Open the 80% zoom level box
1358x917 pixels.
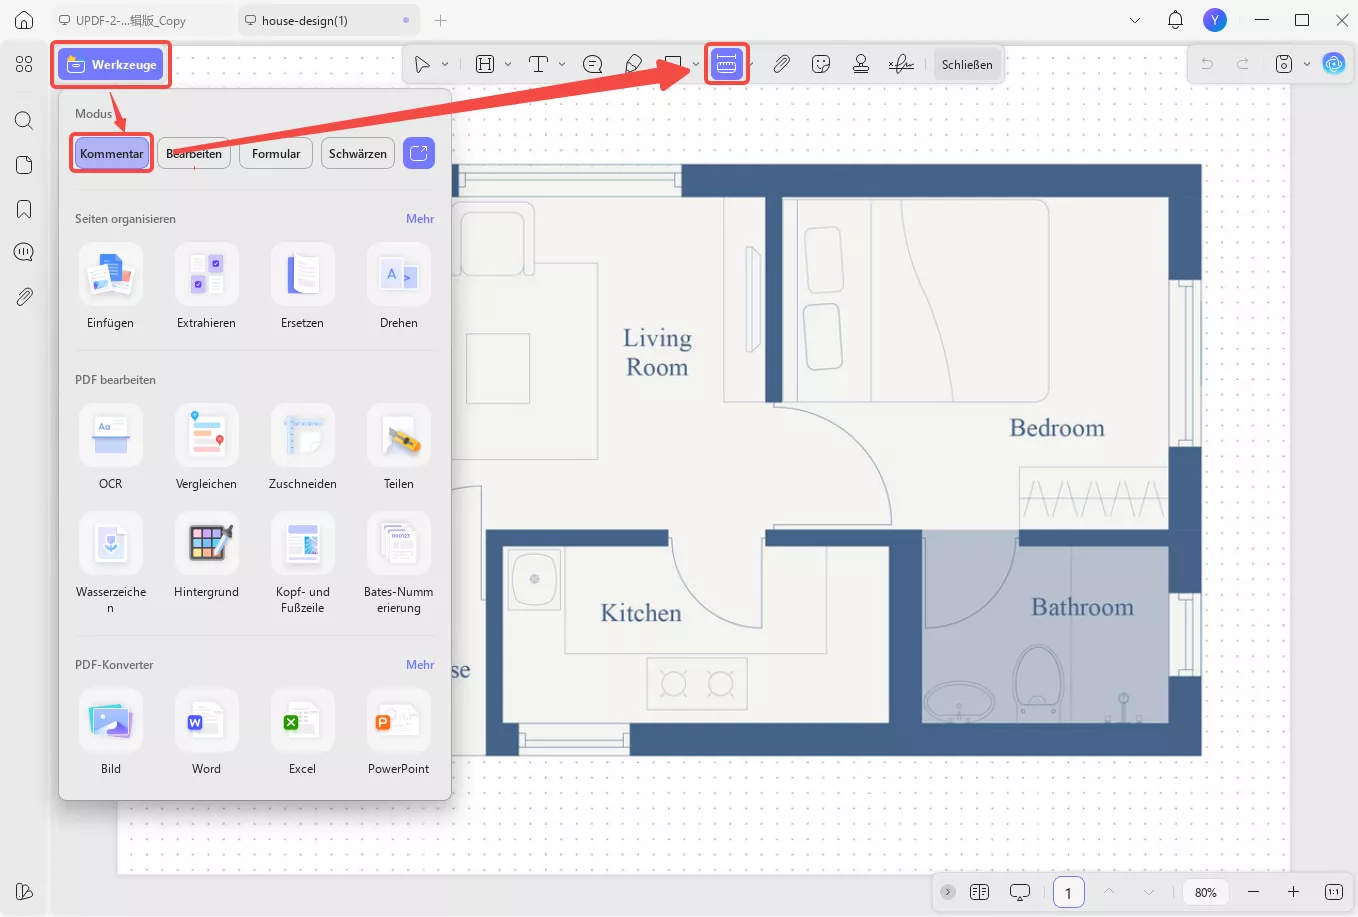tap(1206, 892)
